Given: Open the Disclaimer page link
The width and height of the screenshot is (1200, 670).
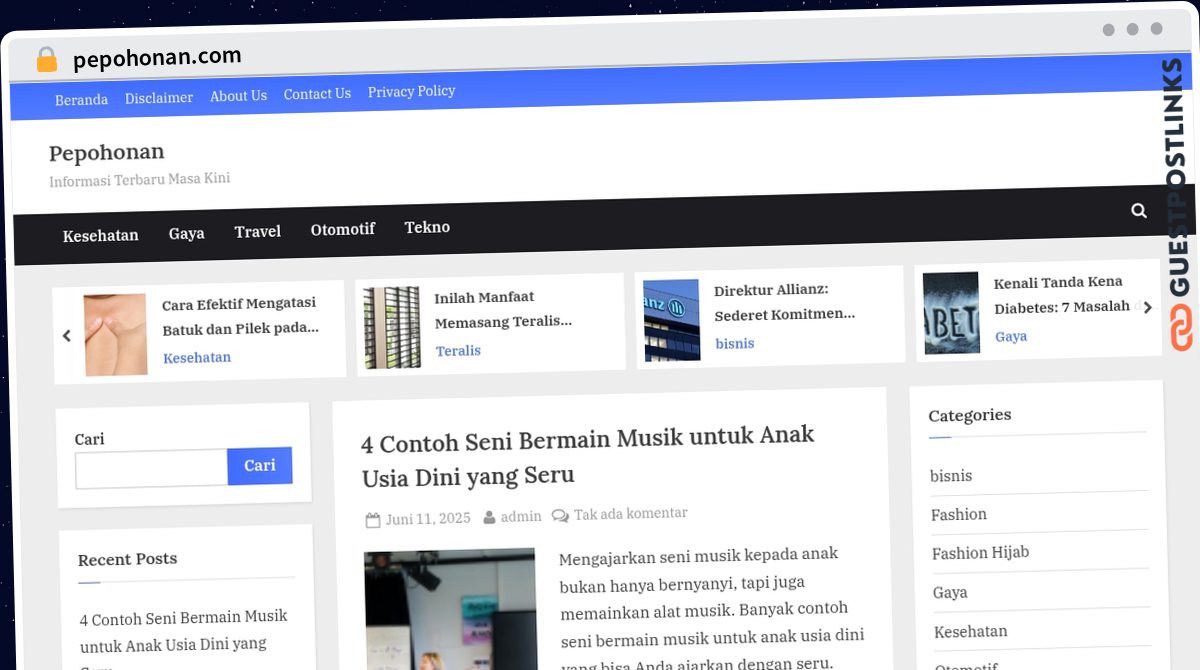Looking at the screenshot, I should pos(159,98).
